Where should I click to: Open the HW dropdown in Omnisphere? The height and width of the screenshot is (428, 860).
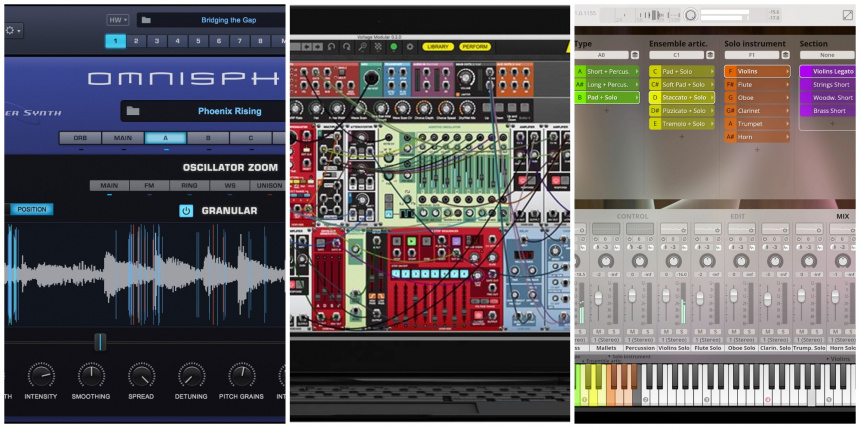point(118,20)
